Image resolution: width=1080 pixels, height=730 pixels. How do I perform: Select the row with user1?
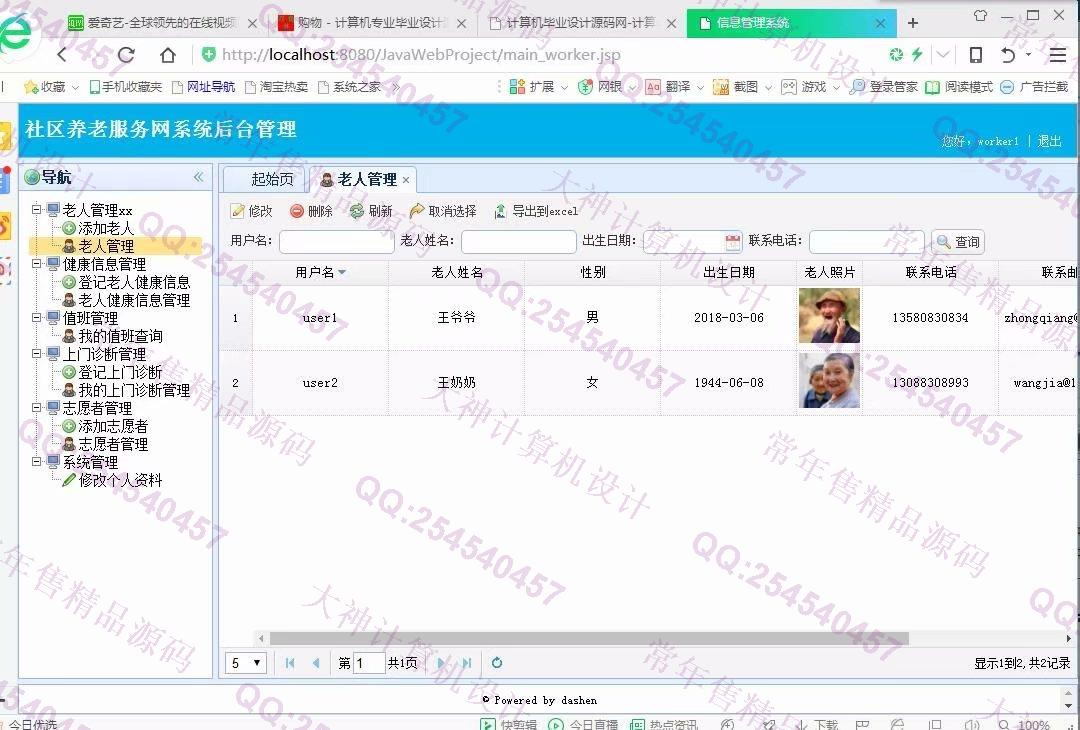click(647, 317)
